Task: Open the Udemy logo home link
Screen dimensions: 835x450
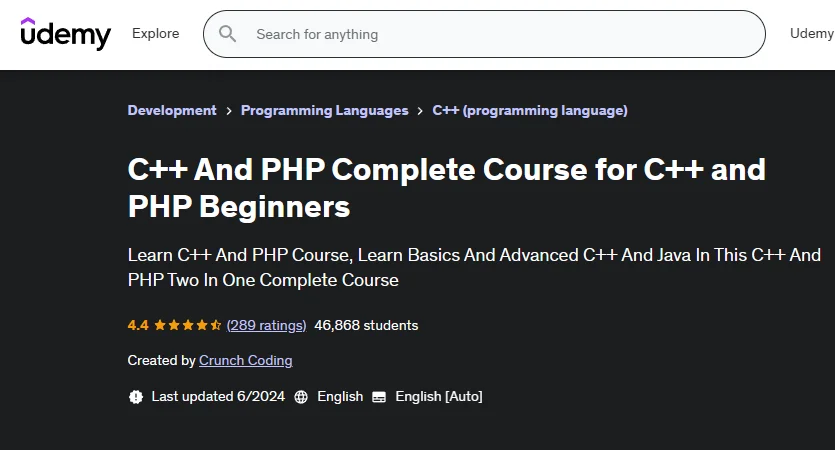Action: pyautogui.click(x=66, y=34)
